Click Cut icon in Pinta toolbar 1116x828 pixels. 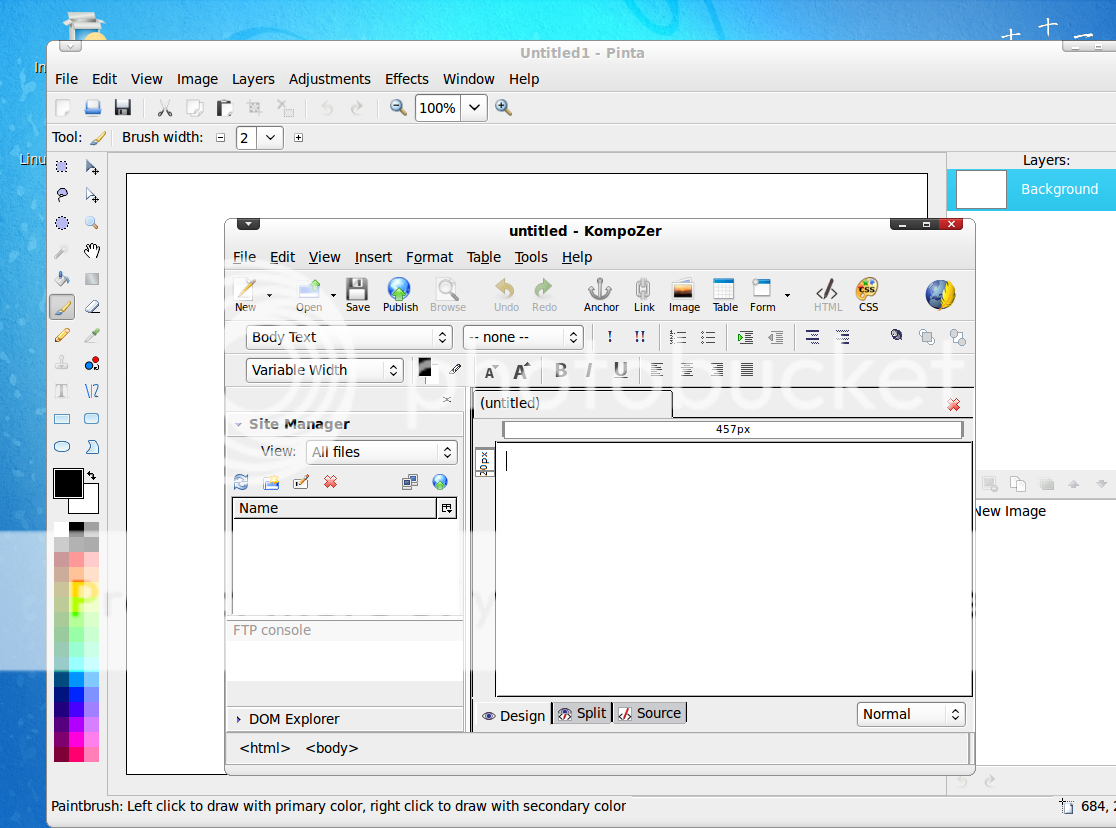point(164,108)
